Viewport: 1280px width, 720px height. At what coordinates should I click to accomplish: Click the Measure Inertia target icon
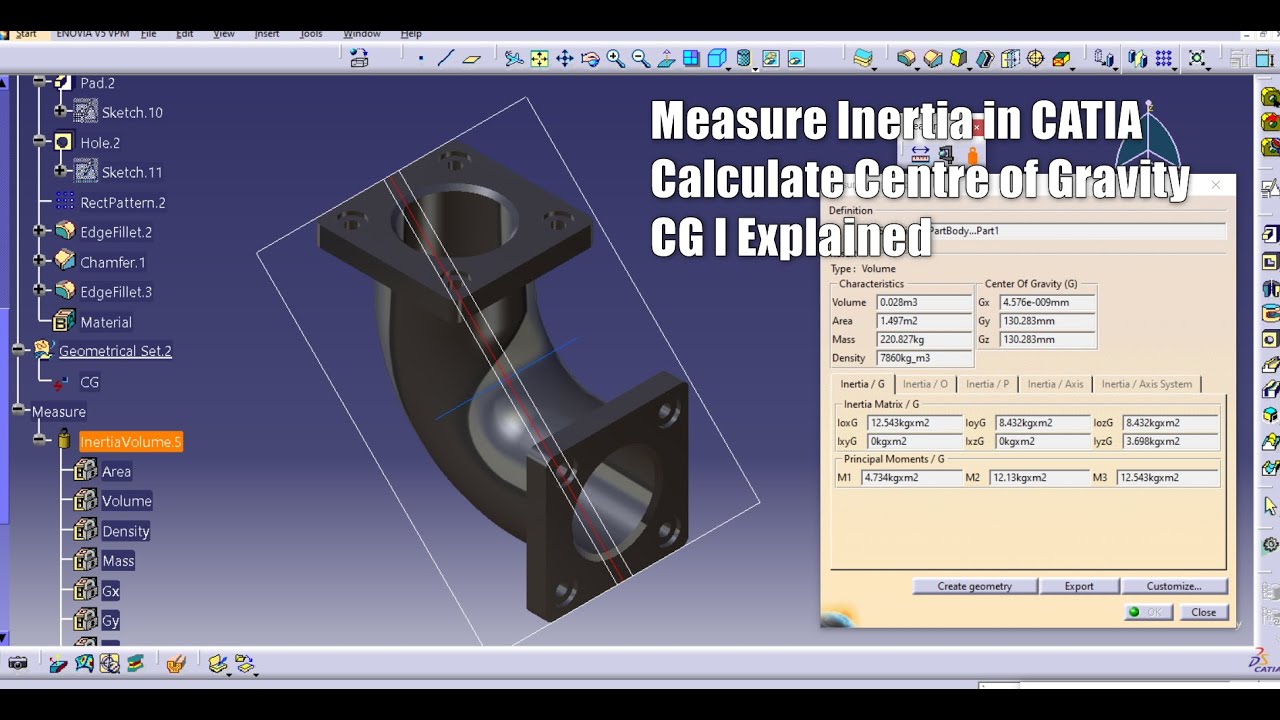(1035, 59)
